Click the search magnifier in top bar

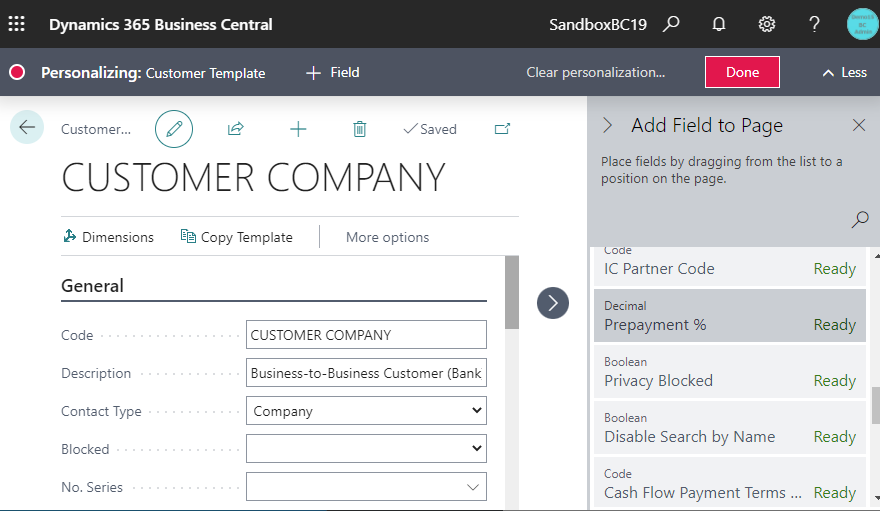coord(671,24)
